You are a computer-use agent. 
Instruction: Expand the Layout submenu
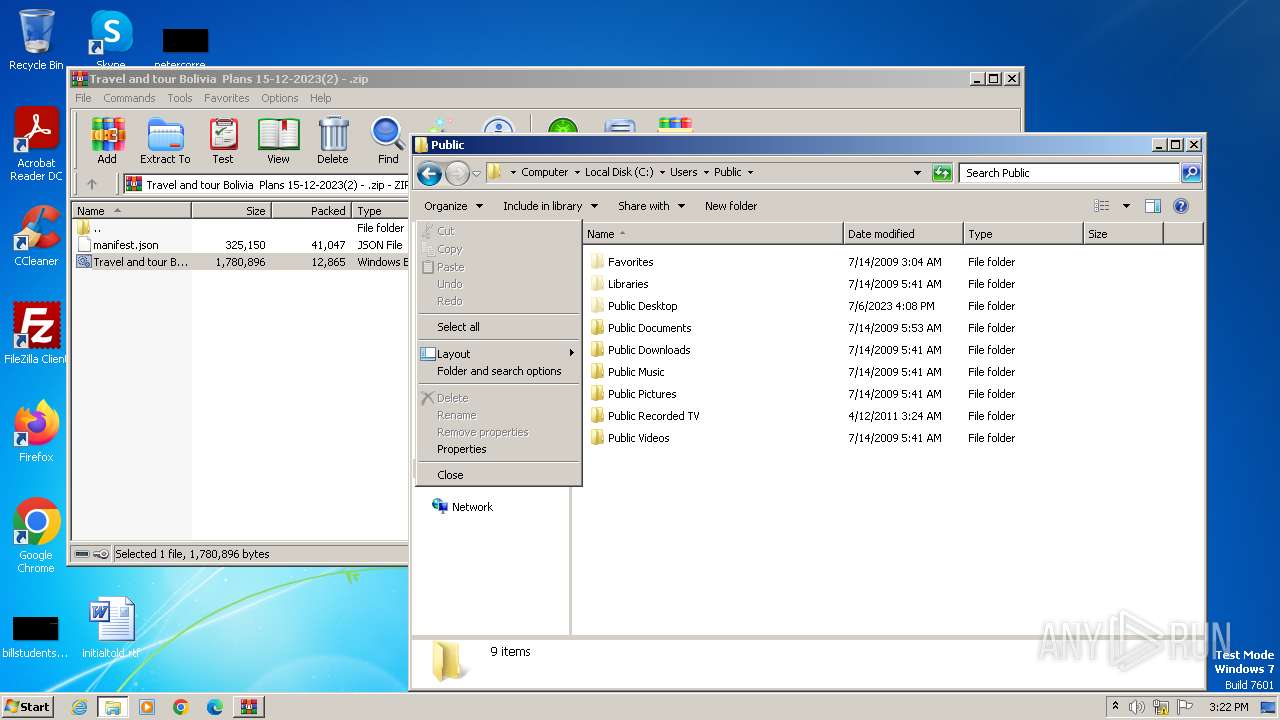point(498,354)
